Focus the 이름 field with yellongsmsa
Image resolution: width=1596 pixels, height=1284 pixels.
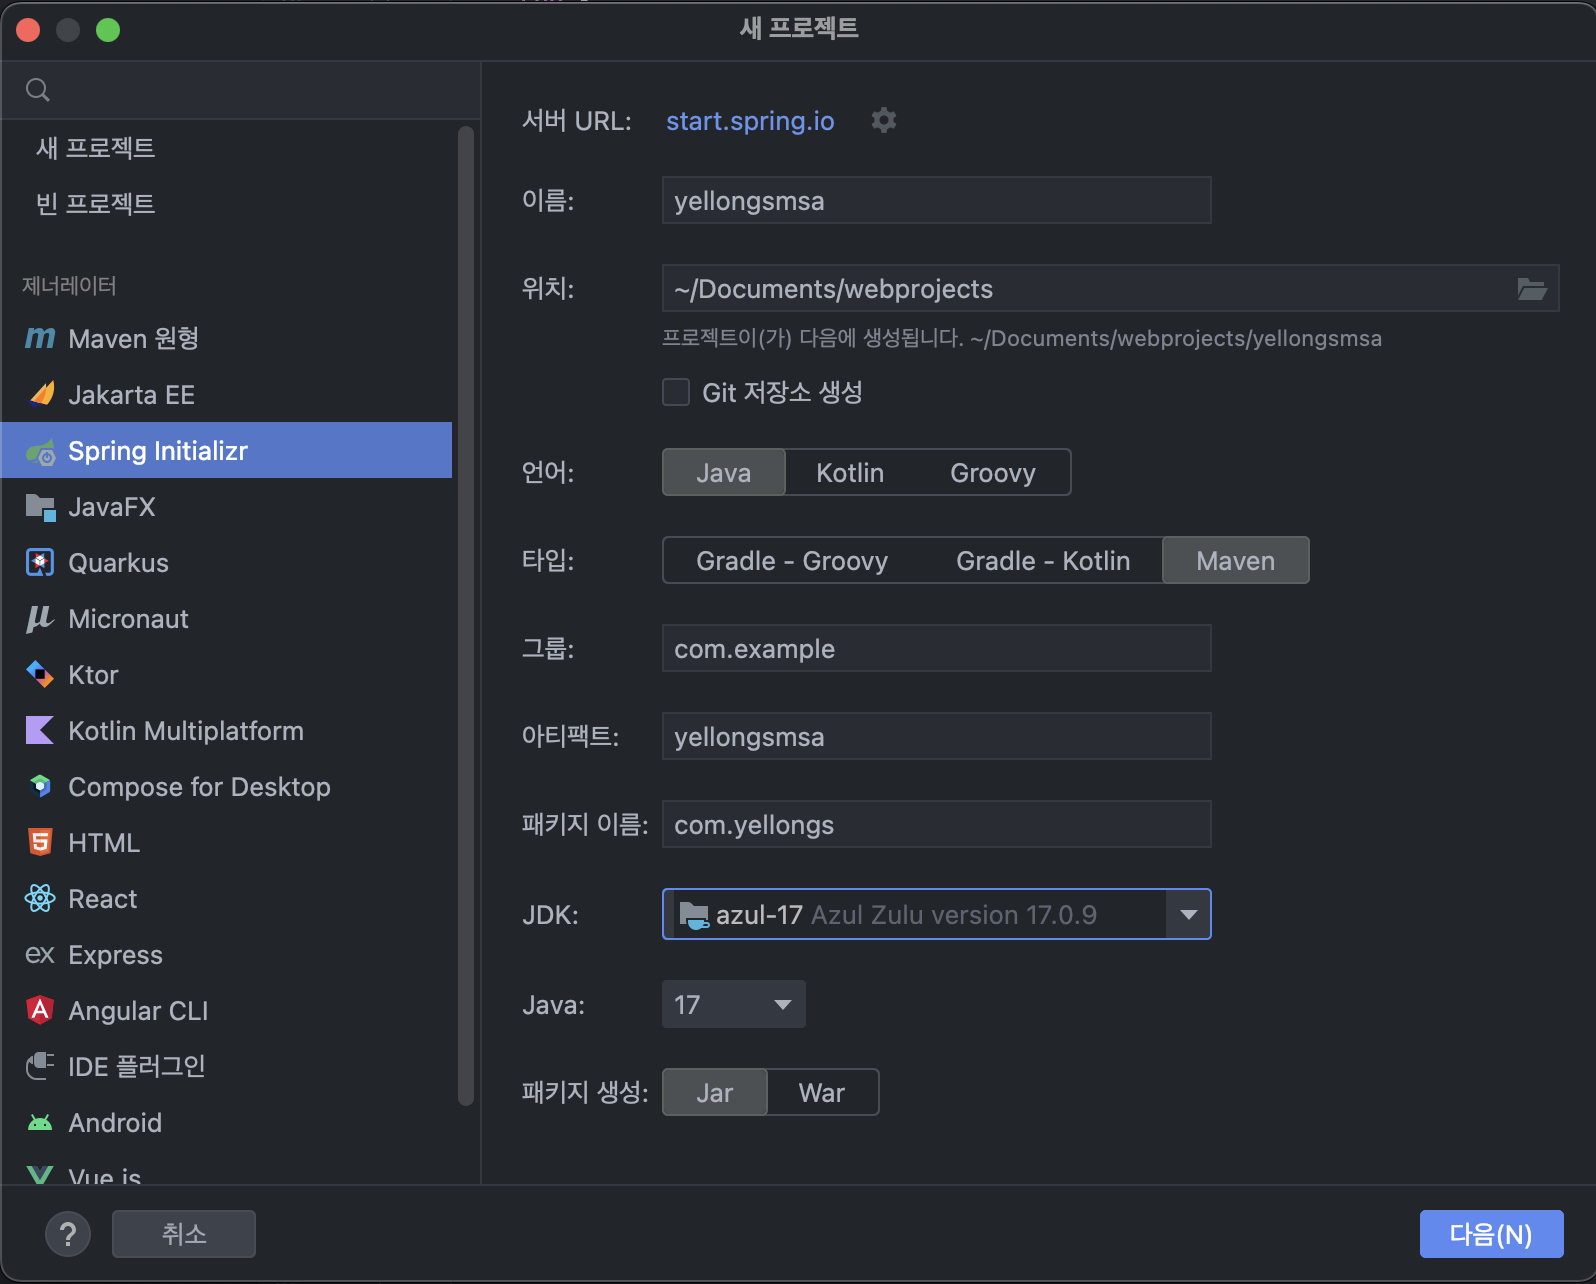point(936,200)
